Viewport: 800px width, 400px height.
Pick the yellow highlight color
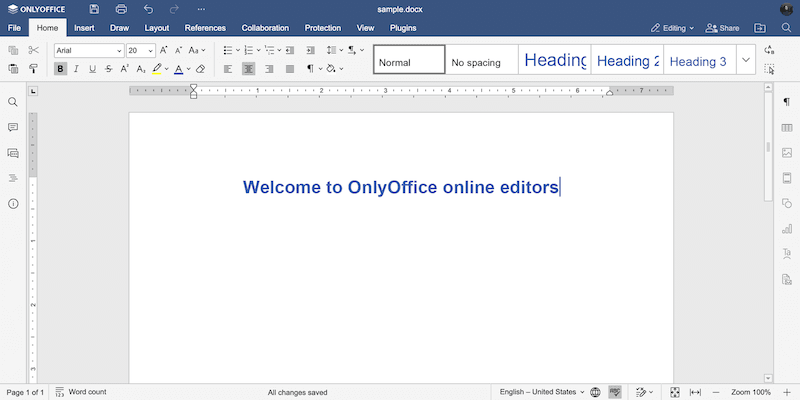157,68
